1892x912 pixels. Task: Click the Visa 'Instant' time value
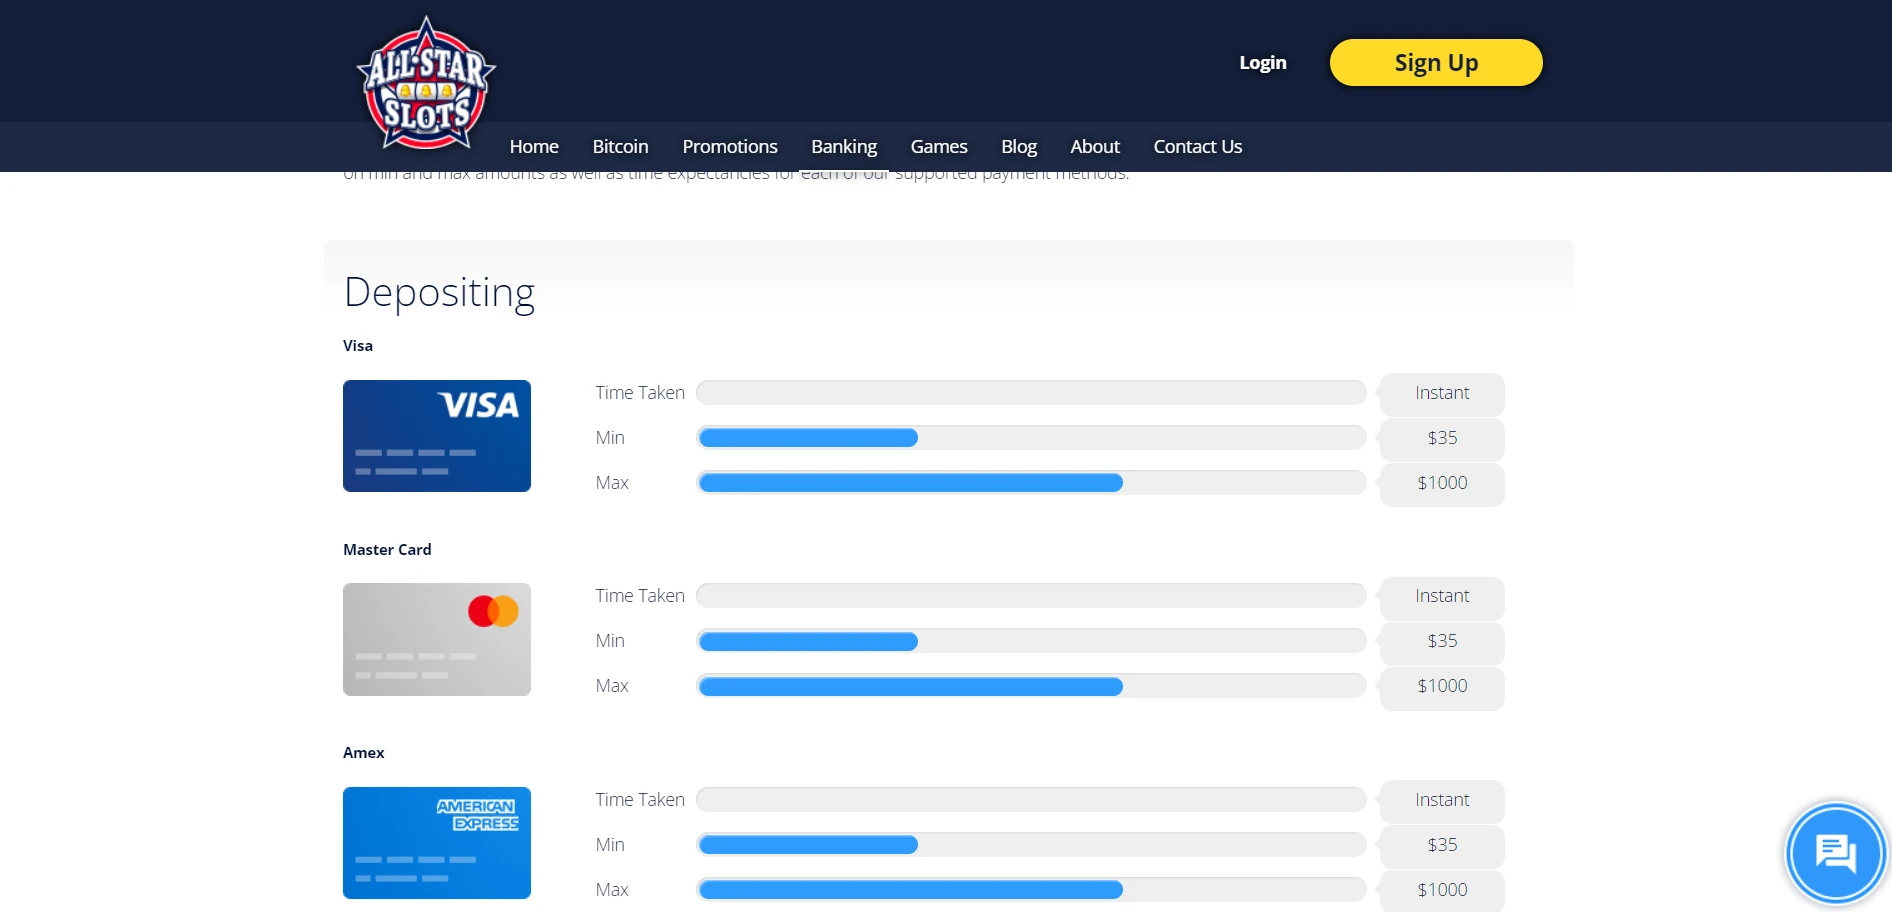[x=1442, y=394]
